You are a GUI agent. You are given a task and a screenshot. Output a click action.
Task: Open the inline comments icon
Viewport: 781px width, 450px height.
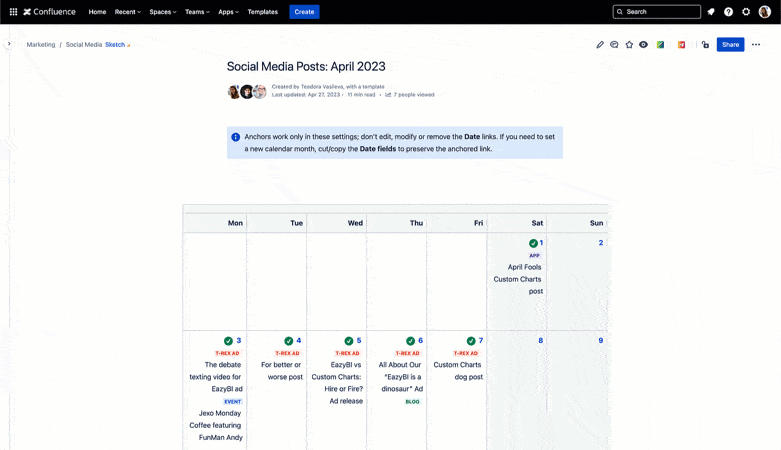point(614,44)
